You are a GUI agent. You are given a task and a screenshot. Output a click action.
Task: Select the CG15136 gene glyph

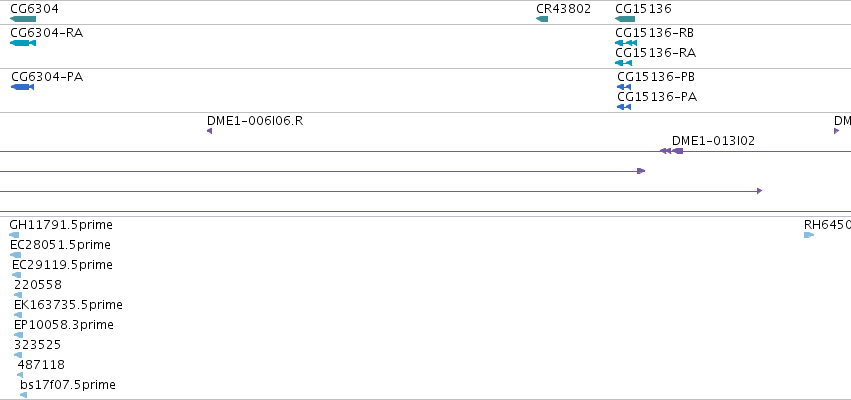pyautogui.click(x=625, y=19)
